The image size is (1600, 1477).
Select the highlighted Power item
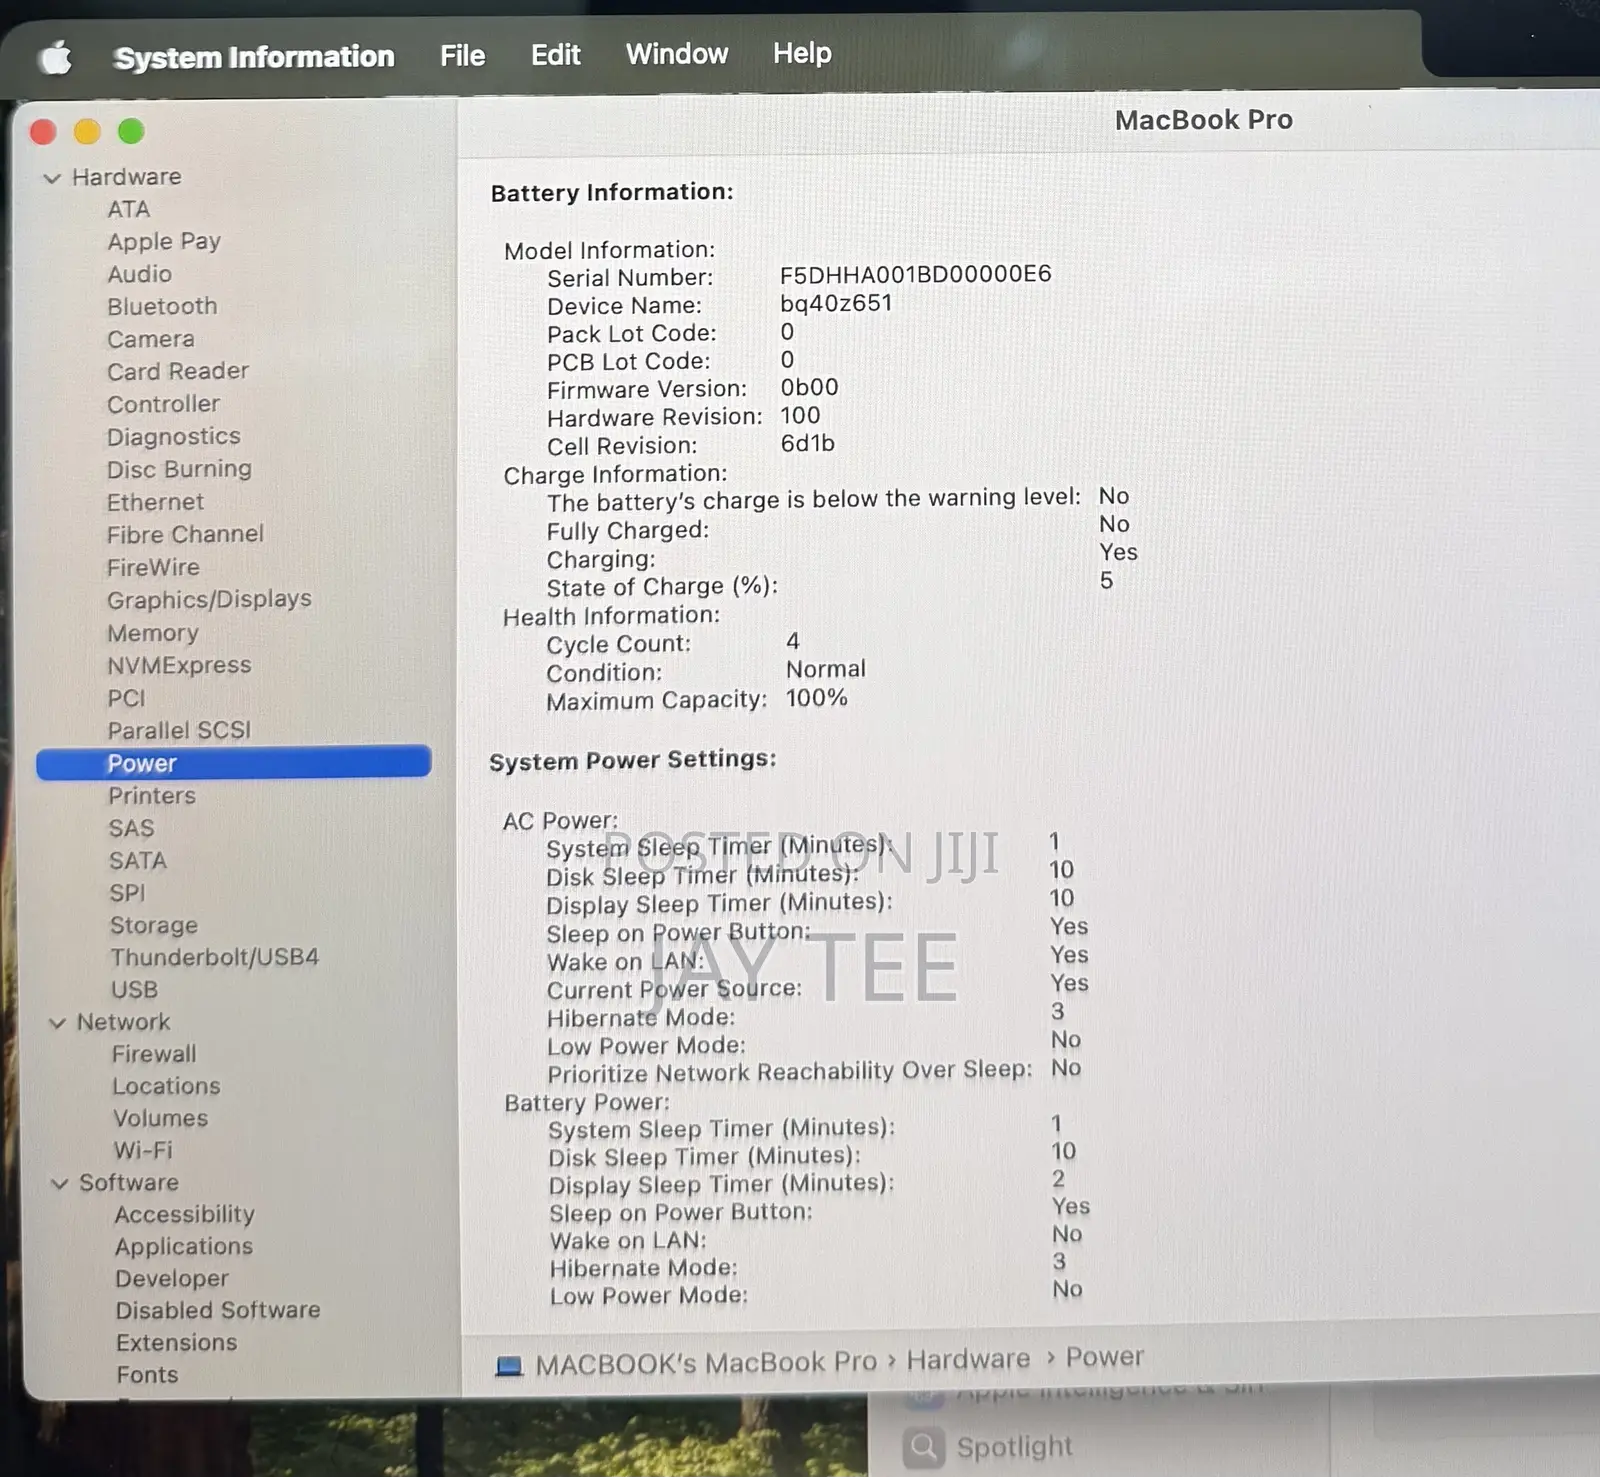(234, 763)
